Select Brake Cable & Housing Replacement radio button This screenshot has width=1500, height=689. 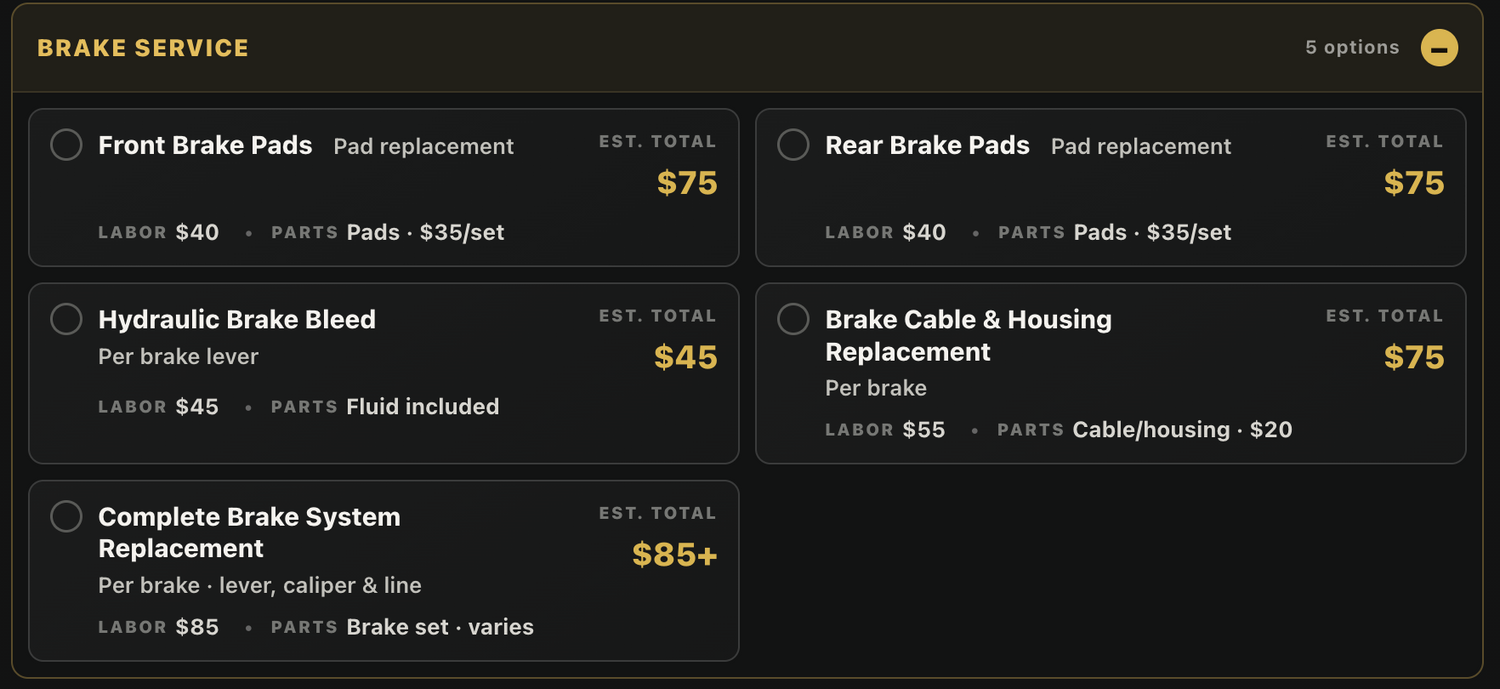tap(793, 319)
